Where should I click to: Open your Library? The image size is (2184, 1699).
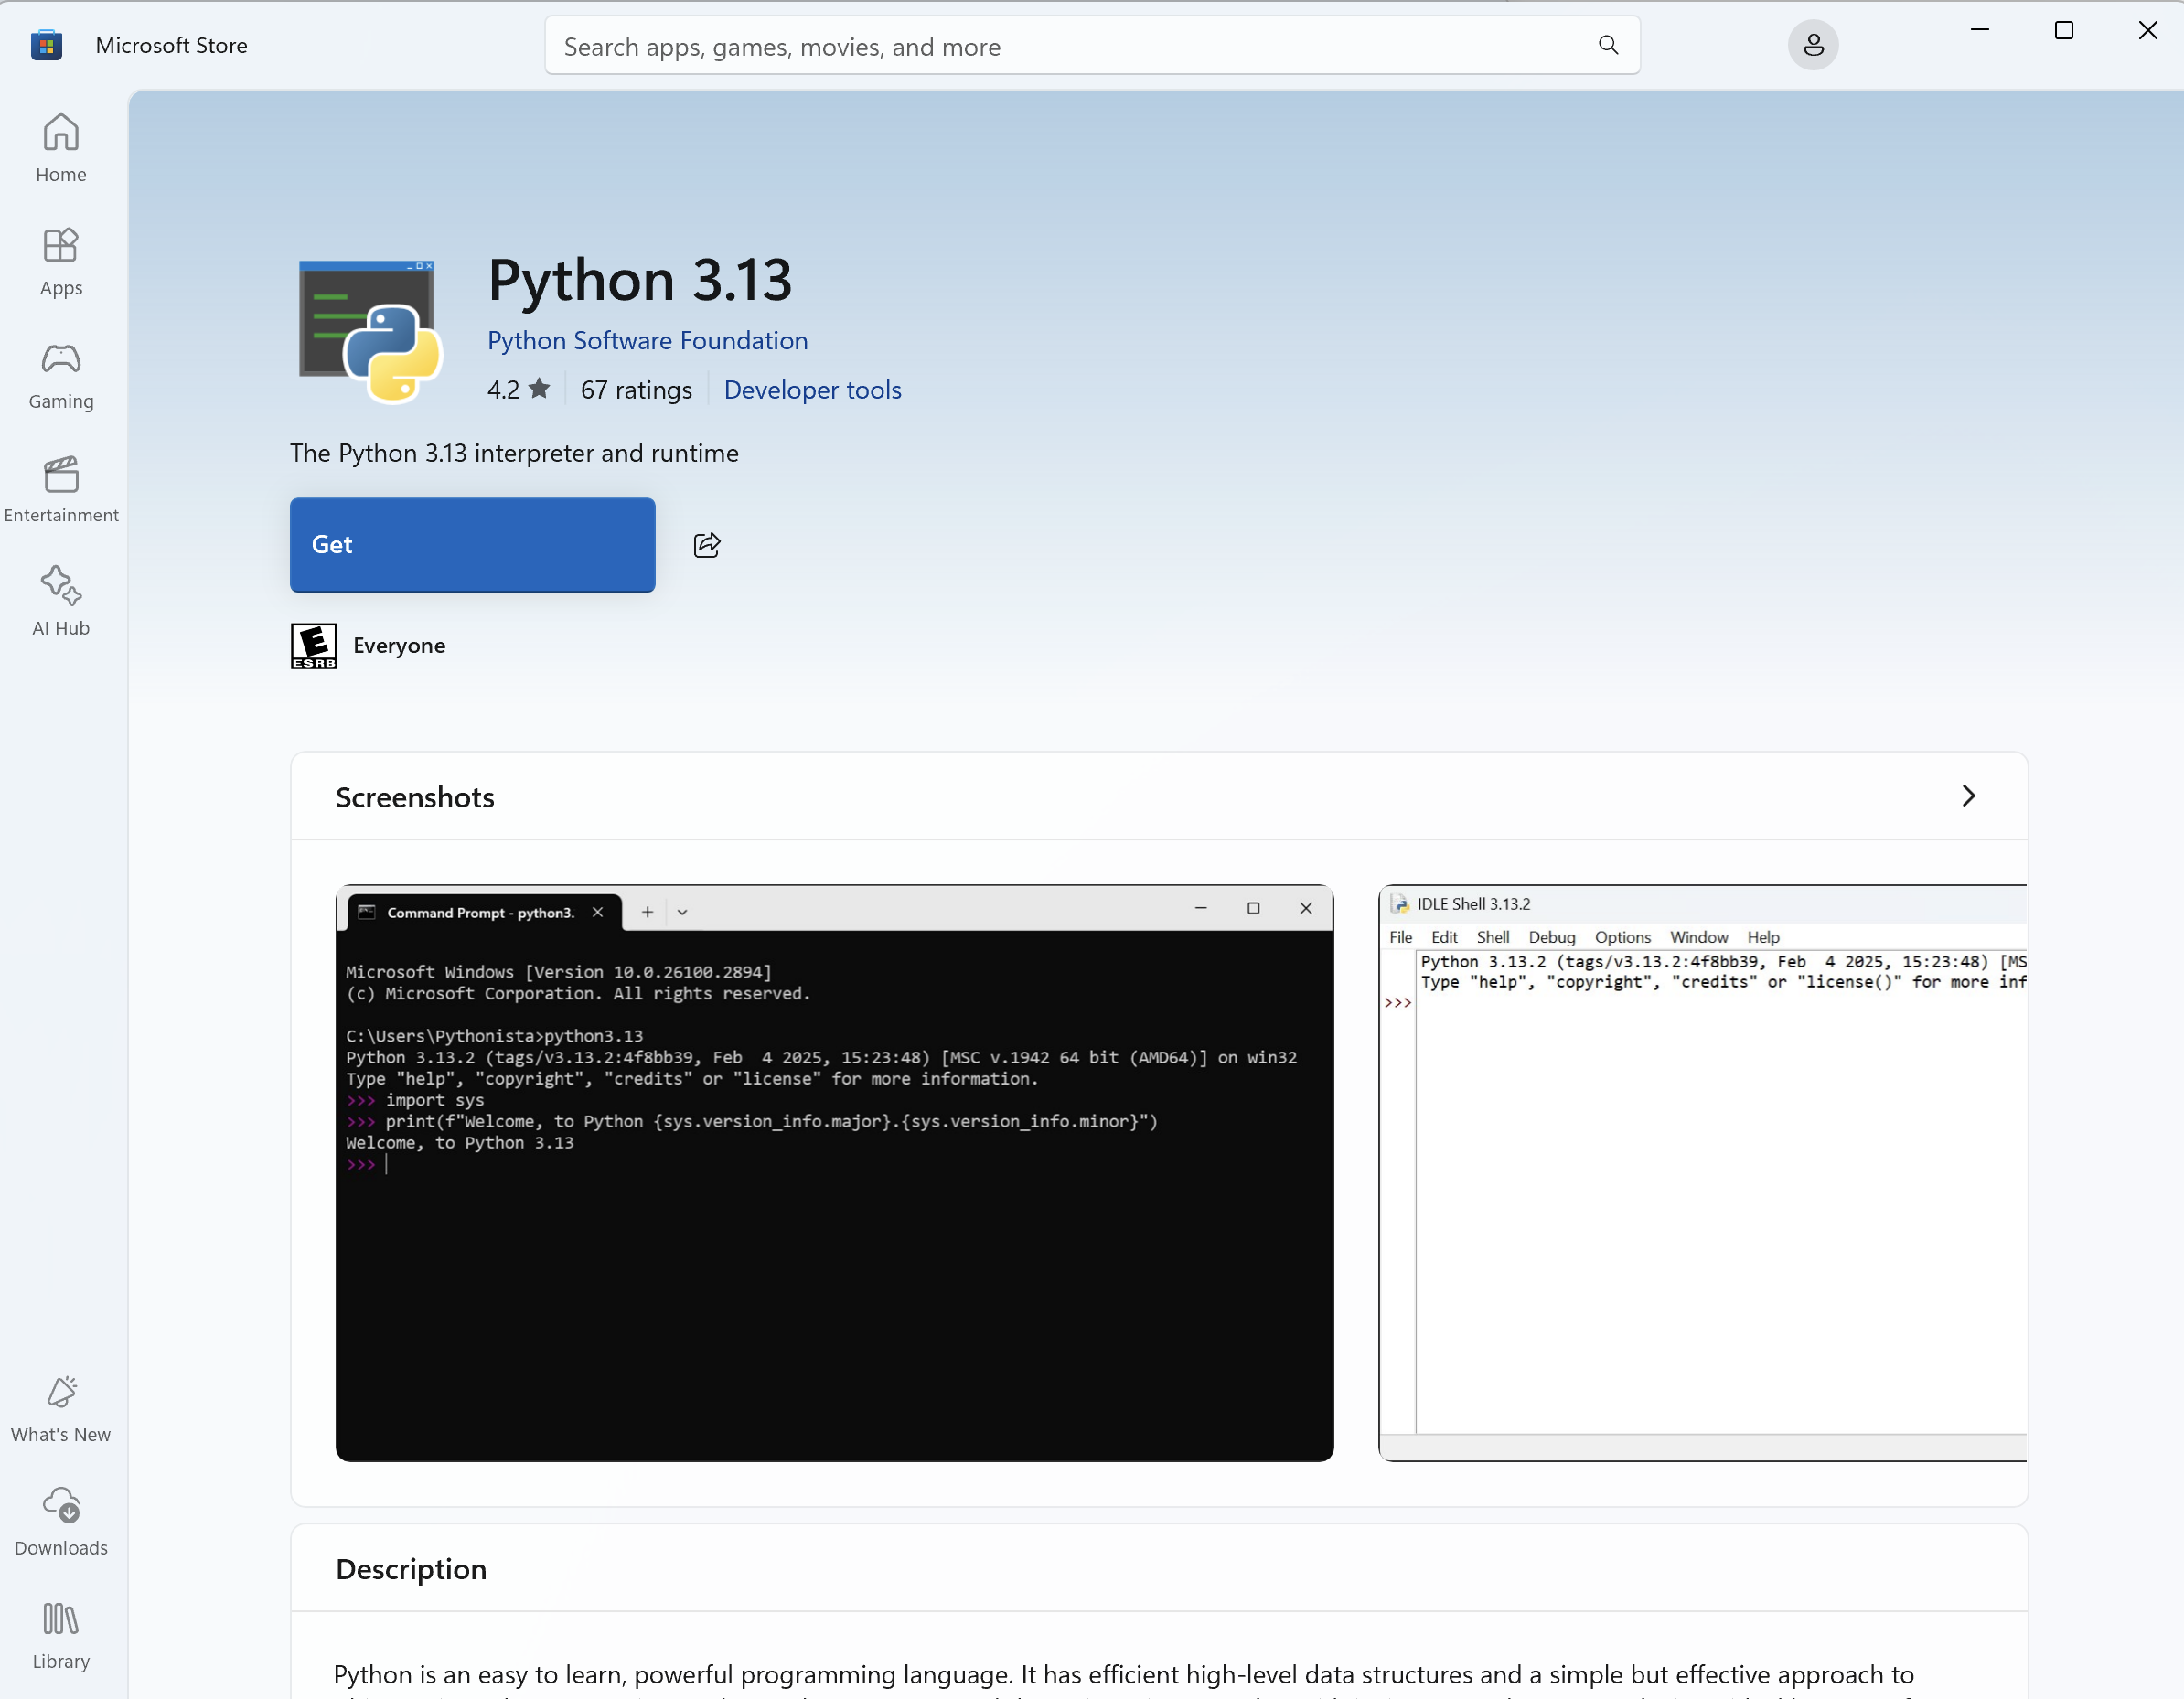[60, 1635]
